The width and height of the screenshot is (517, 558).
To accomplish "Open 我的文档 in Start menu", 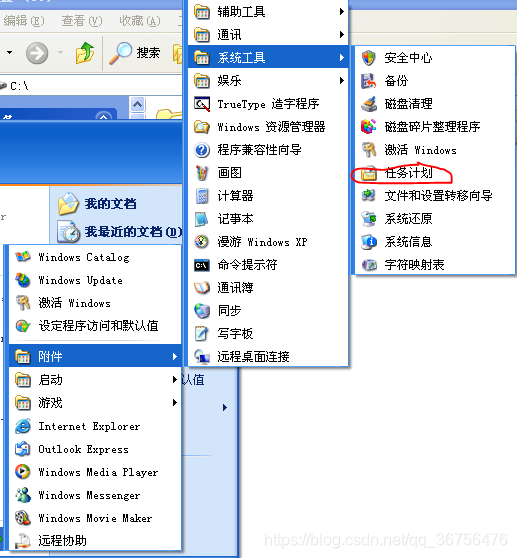I will pos(97,204).
